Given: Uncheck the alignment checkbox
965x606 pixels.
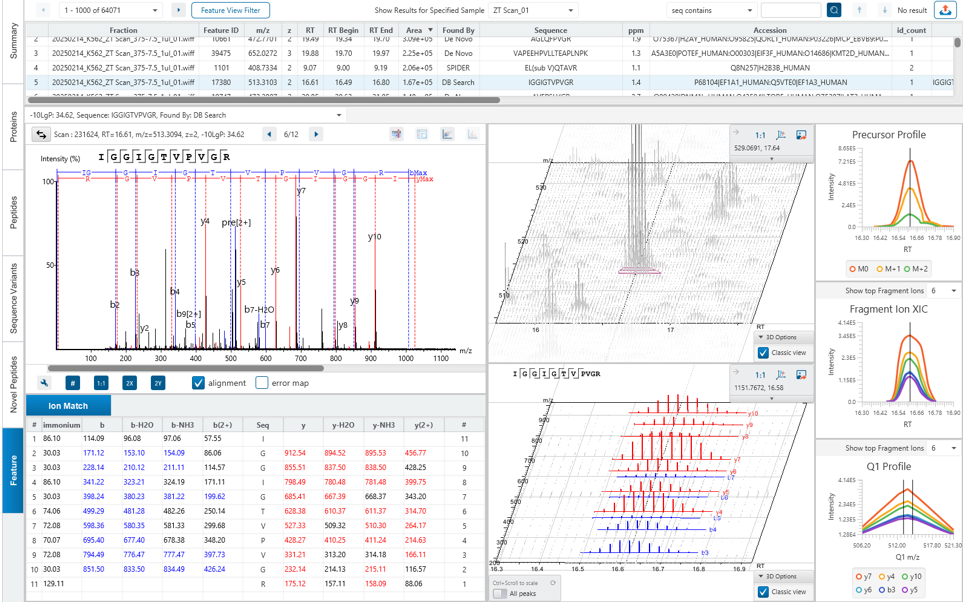Looking at the screenshot, I should tap(198, 383).
